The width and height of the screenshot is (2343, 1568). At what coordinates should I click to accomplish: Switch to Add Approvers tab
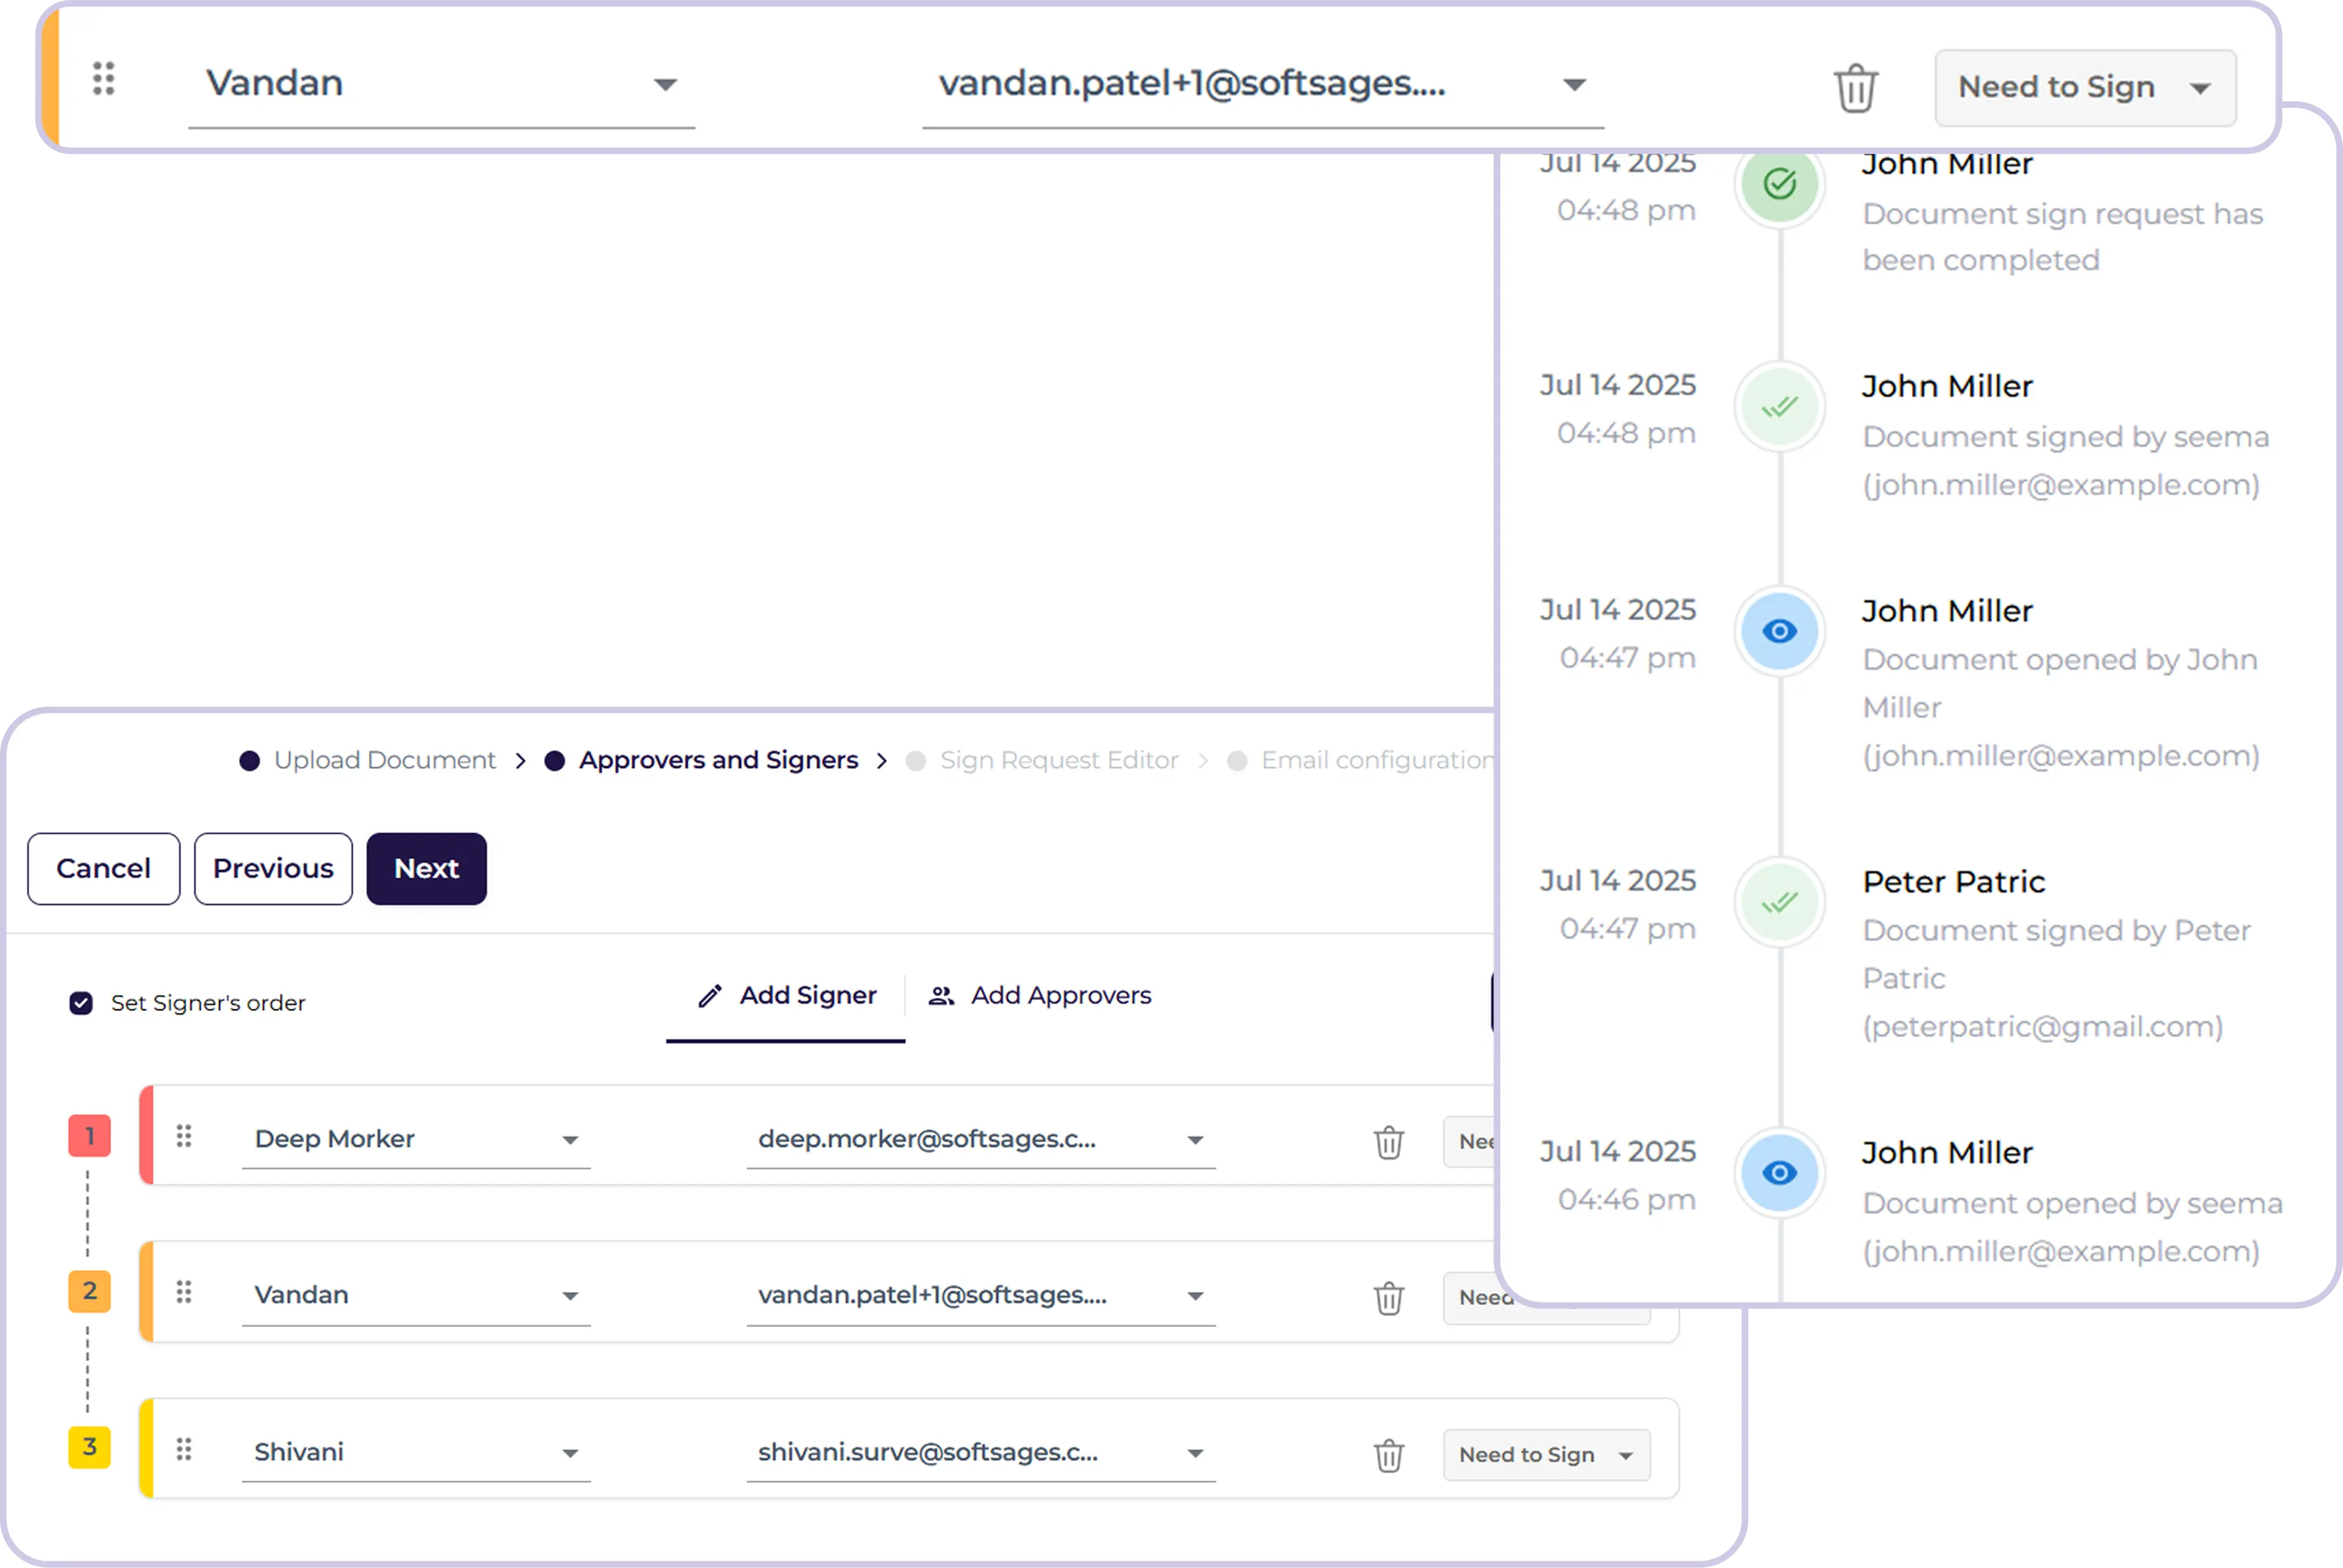1040,996
